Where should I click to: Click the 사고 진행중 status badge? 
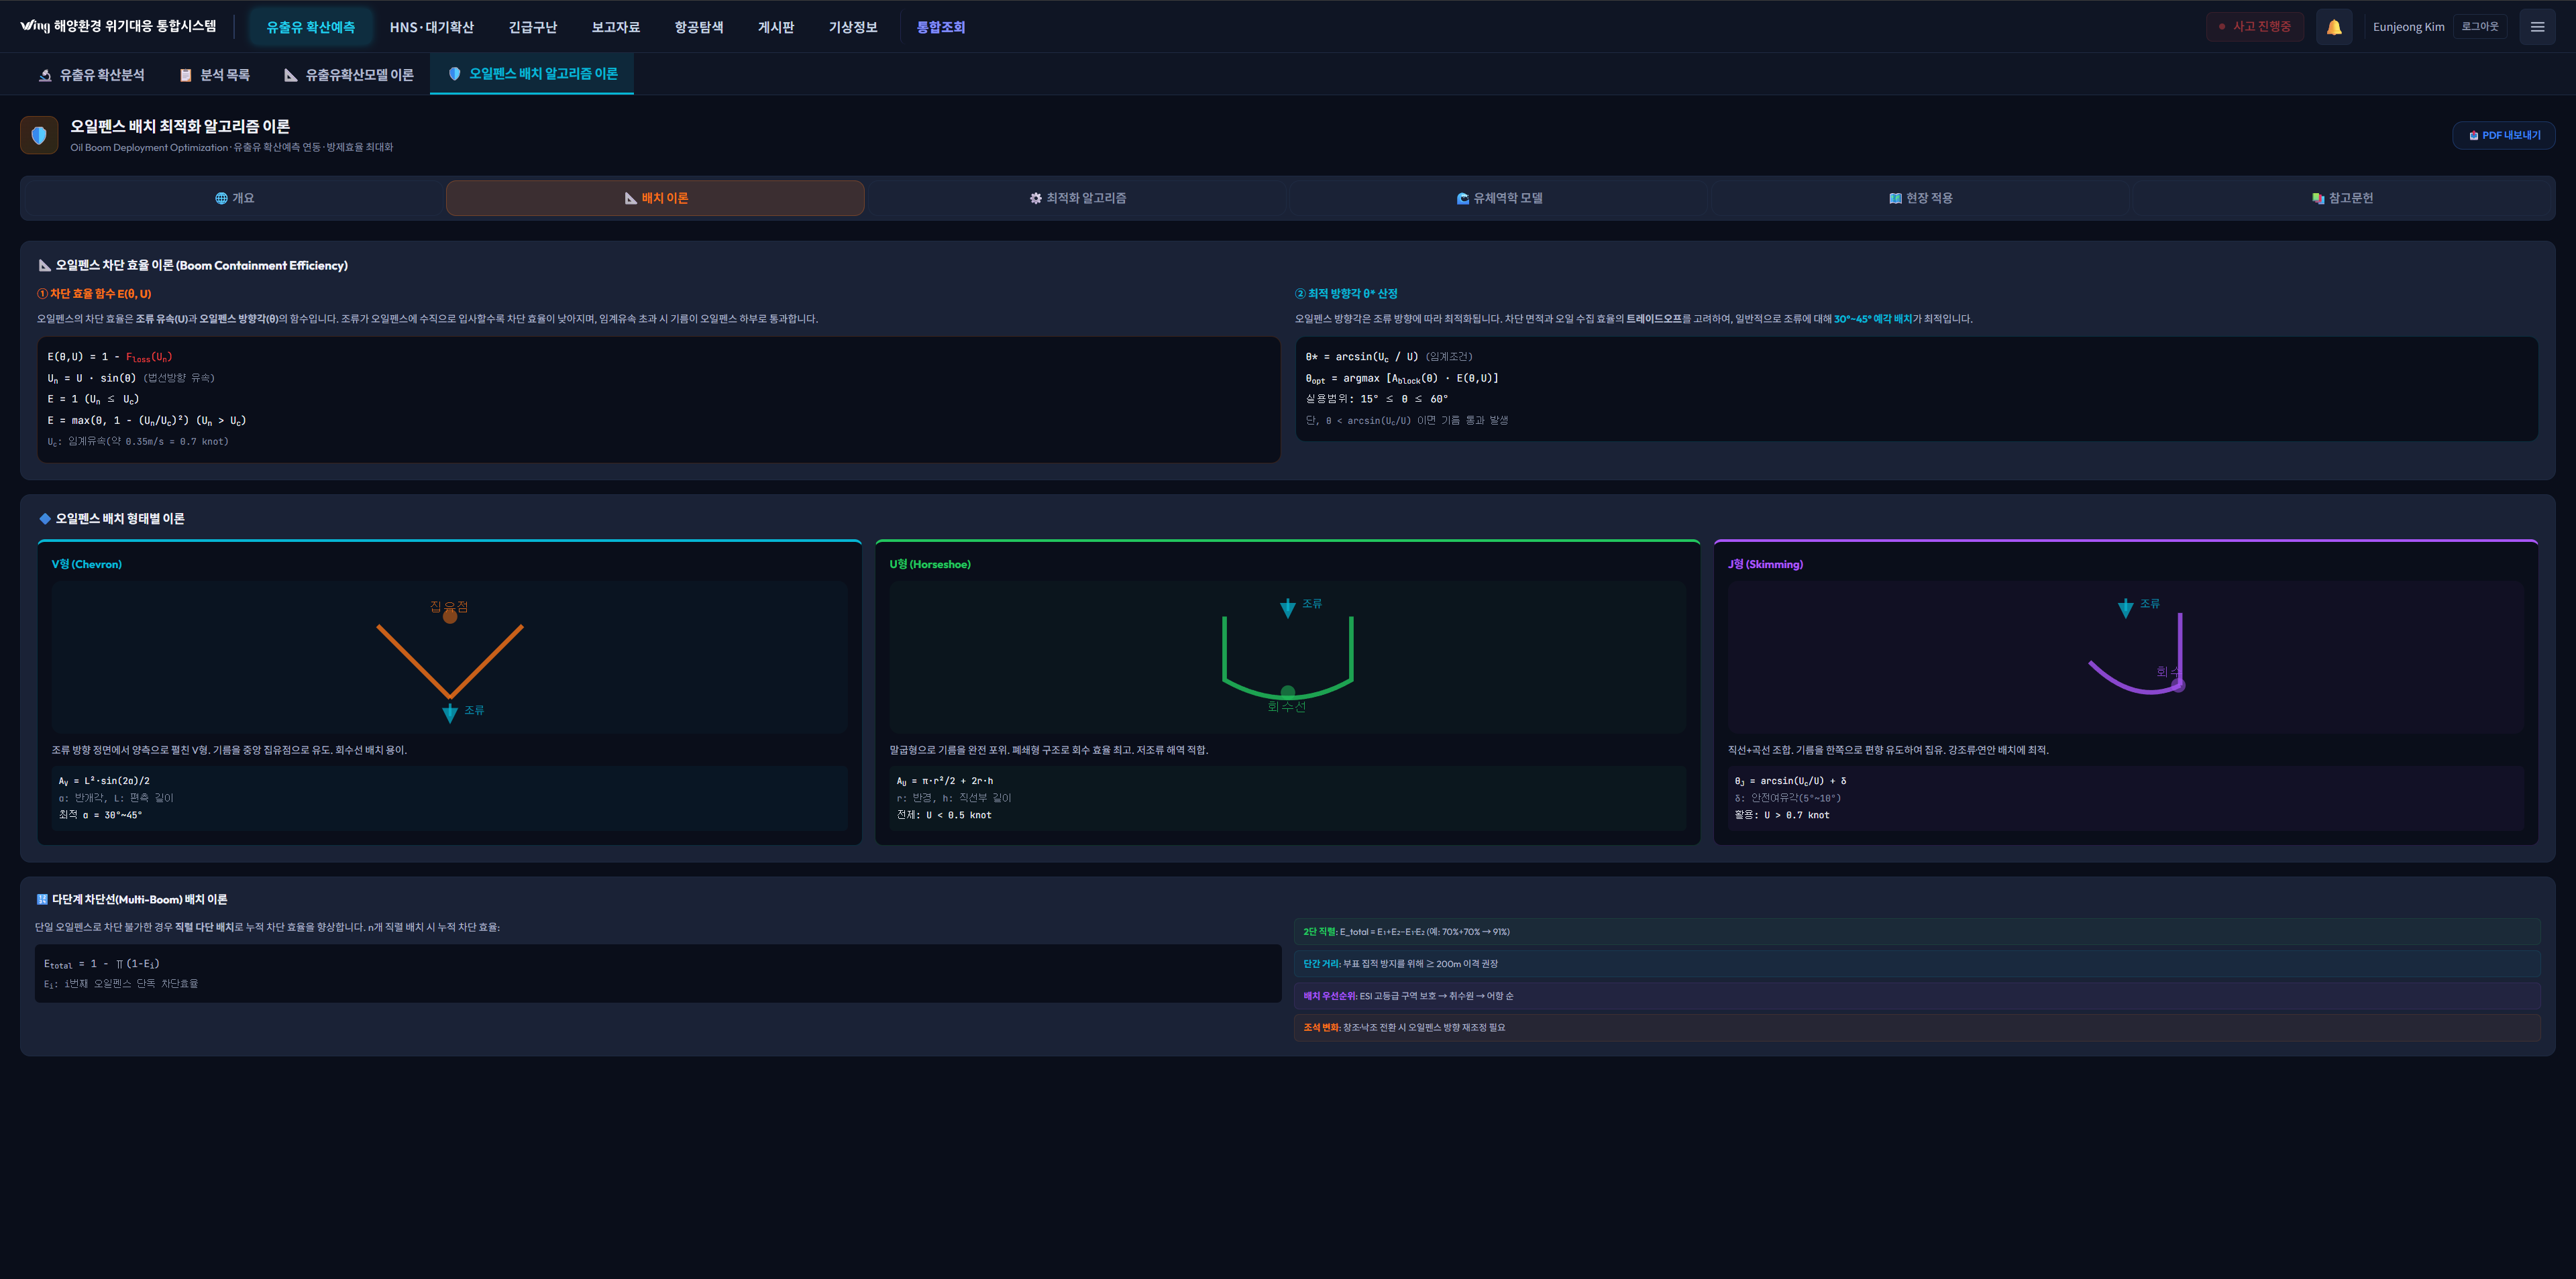(2254, 27)
